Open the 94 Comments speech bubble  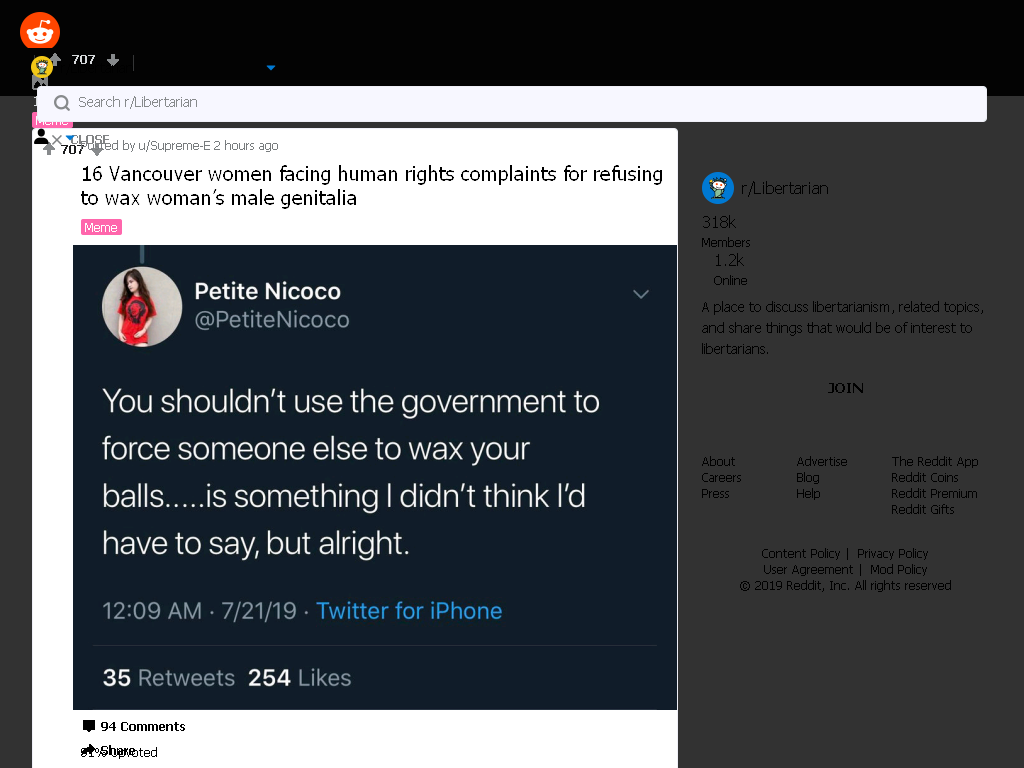[x=89, y=726]
